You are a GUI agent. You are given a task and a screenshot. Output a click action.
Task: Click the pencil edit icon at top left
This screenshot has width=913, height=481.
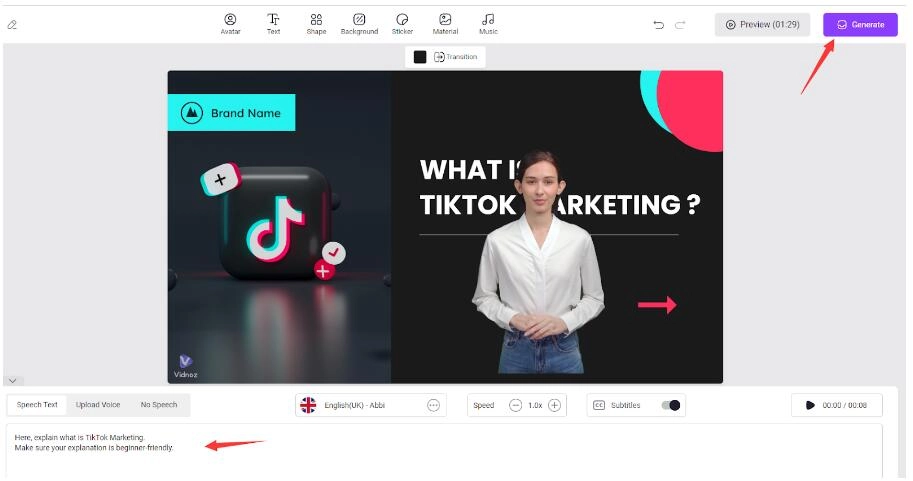(12, 25)
